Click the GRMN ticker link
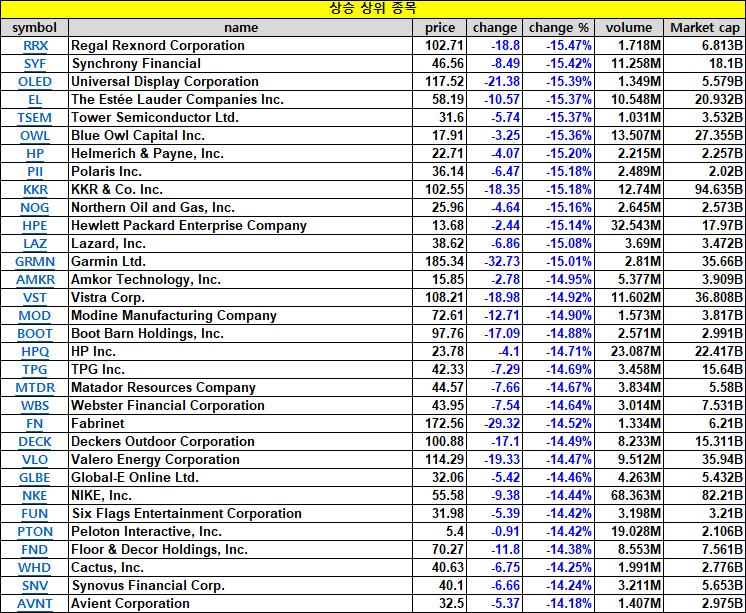This screenshot has width=746, height=613. click(x=35, y=262)
